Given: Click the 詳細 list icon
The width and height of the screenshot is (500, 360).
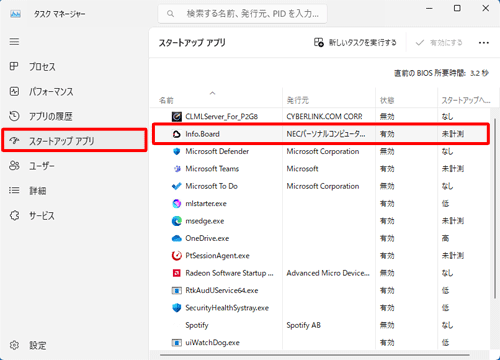Looking at the screenshot, I should pyautogui.click(x=14, y=190).
